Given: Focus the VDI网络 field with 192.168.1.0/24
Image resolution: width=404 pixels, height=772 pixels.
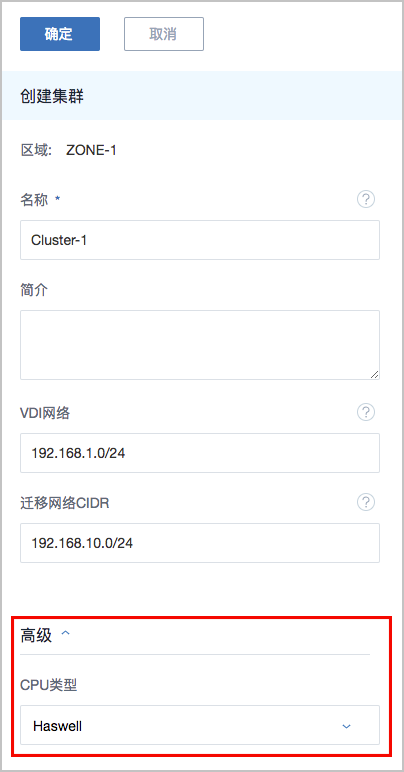Looking at the screenshot, I should tap(200, 453).
